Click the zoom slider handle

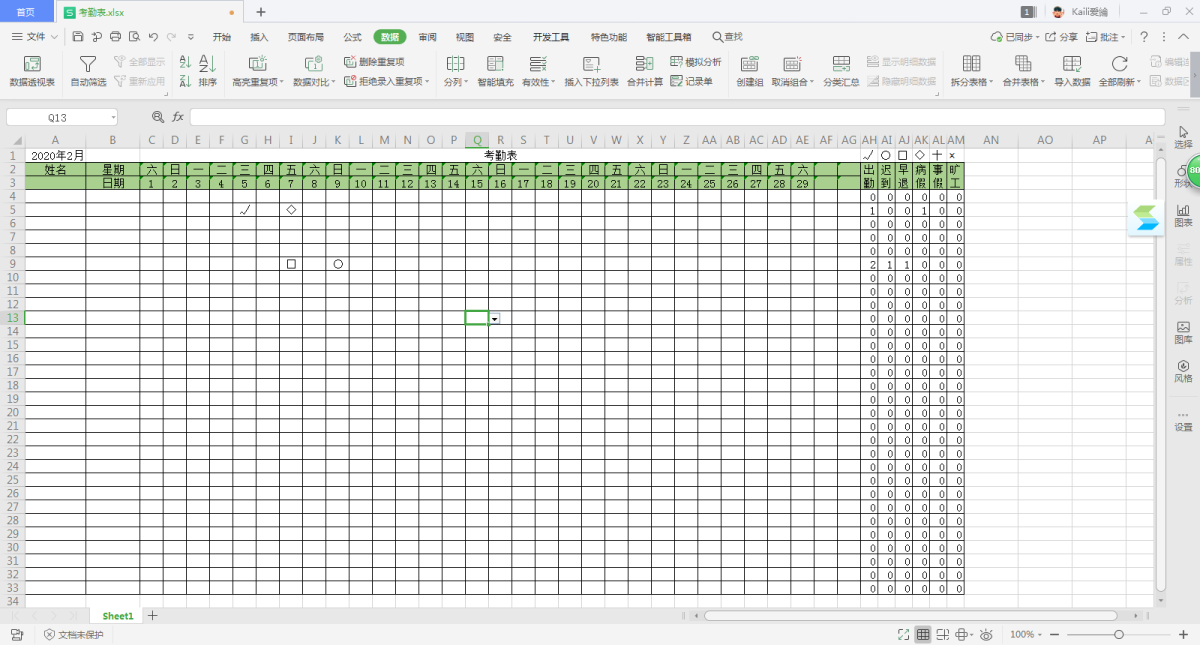tap(1119, 635)
